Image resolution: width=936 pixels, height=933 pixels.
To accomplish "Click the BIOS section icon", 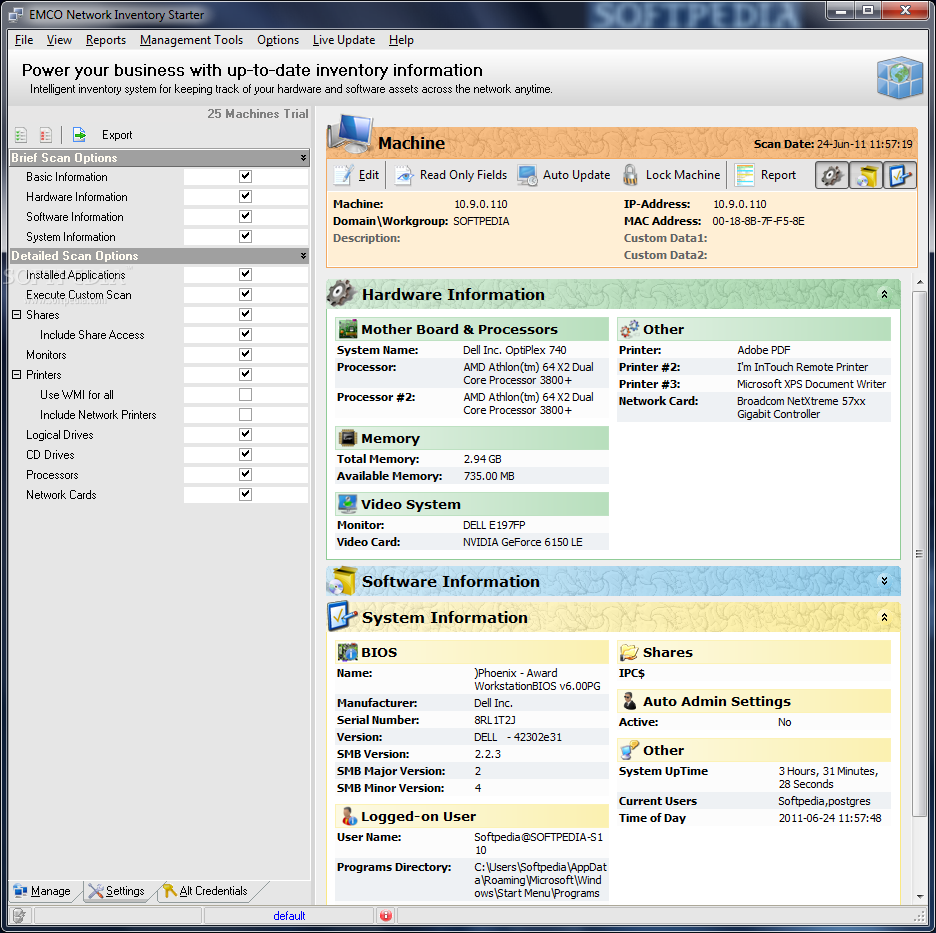I will (347, 652).
